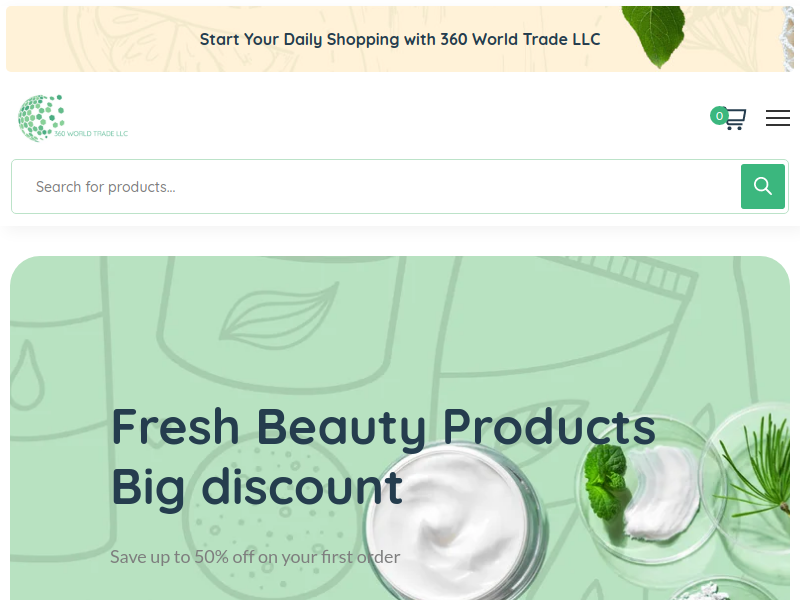The image size is (800, 600).
Task: Click the cart count badge showing 0
Action: [x=719, y=116]
